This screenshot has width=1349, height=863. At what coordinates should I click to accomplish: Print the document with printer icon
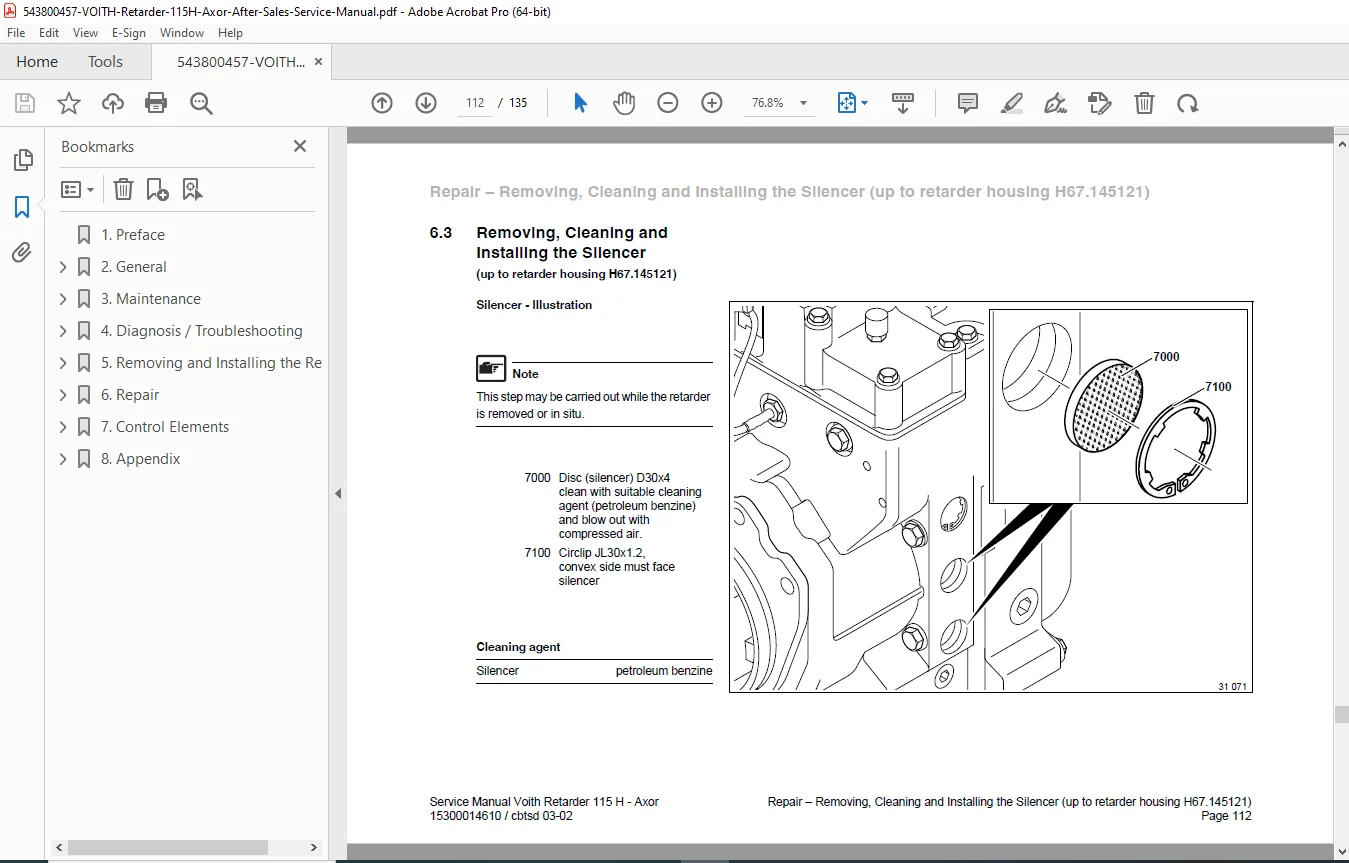coord(156,103)
